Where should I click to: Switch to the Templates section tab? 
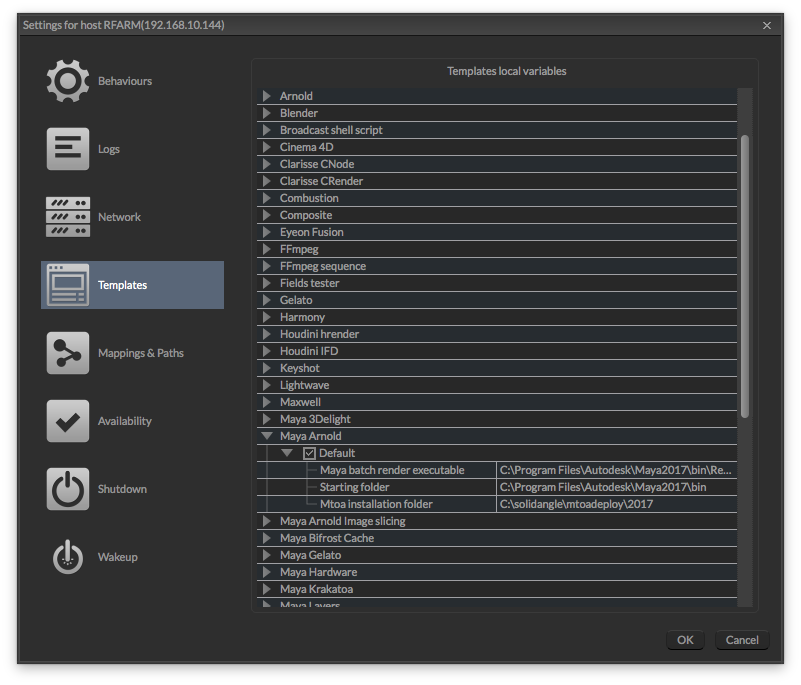coord(122,285)
